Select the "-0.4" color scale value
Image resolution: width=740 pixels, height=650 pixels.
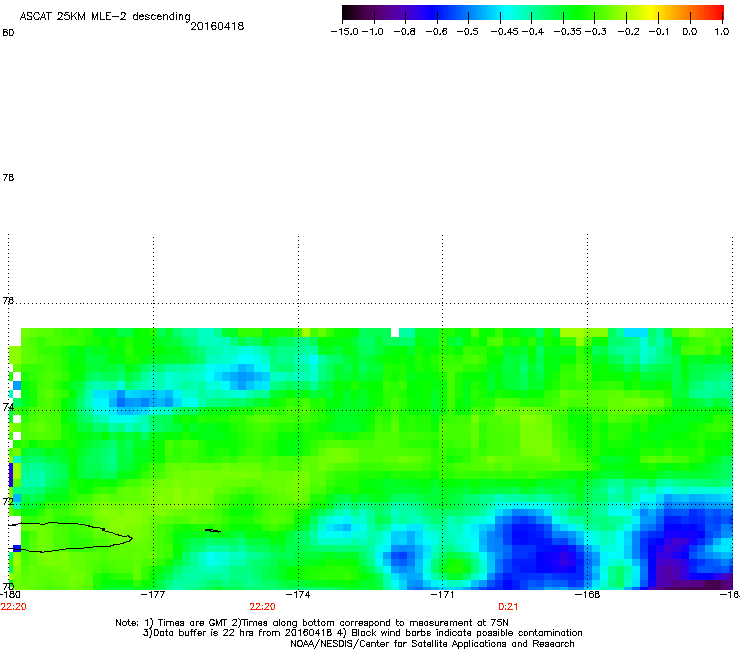tap(532, 32)
